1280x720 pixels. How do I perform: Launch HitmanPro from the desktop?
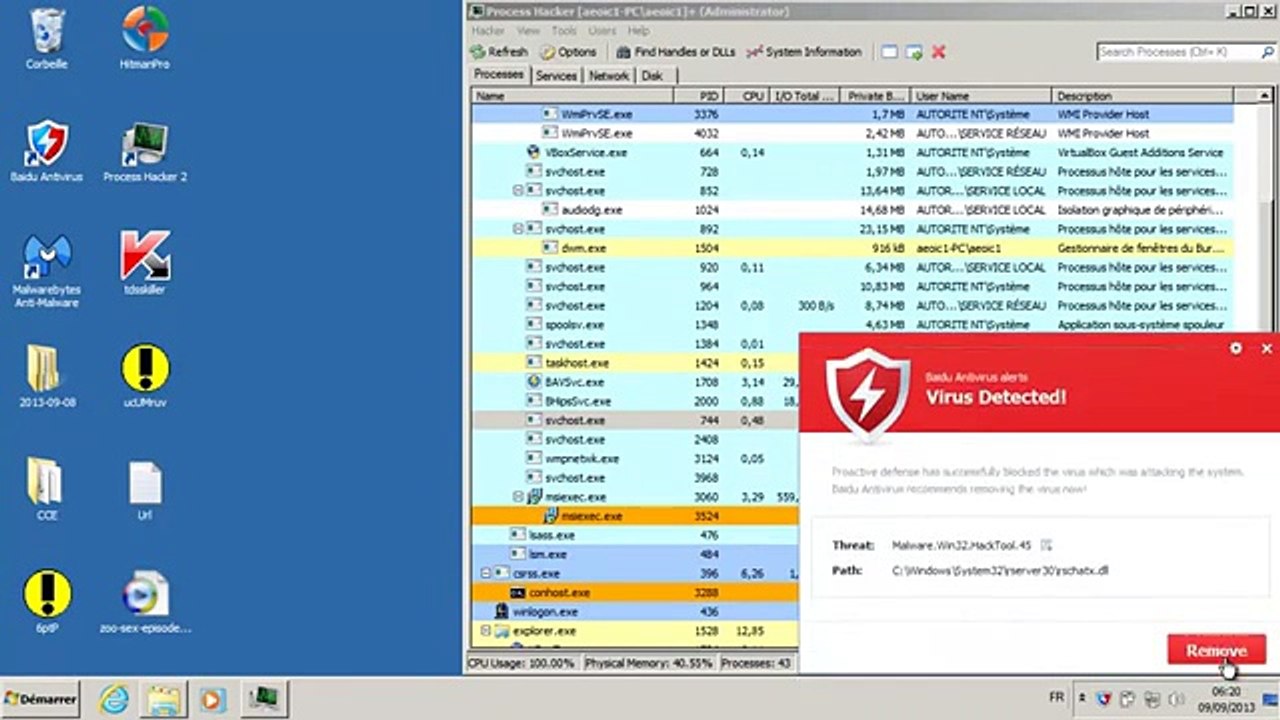click(x=145, y=39)
